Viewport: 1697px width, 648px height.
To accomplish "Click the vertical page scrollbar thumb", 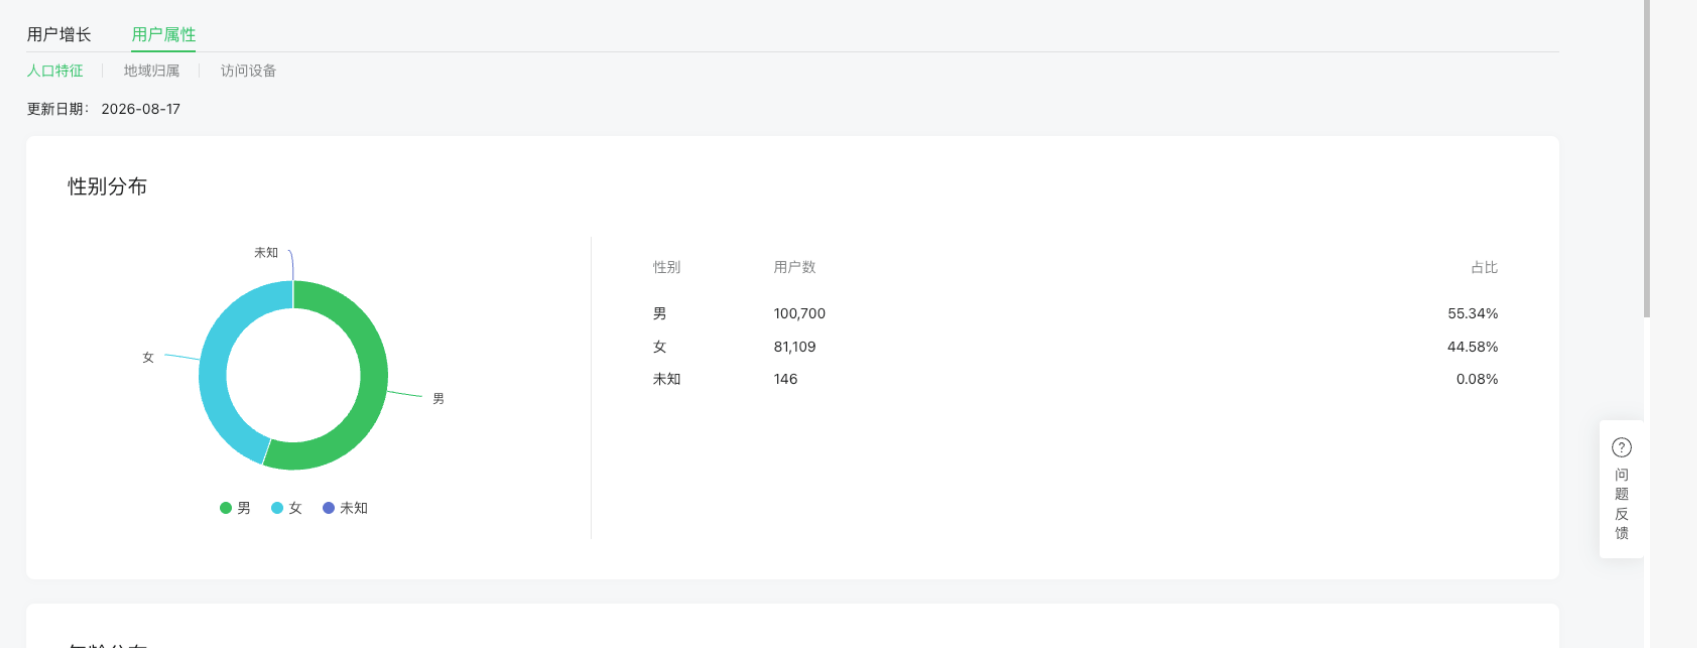I will [x=1646, y=158].
